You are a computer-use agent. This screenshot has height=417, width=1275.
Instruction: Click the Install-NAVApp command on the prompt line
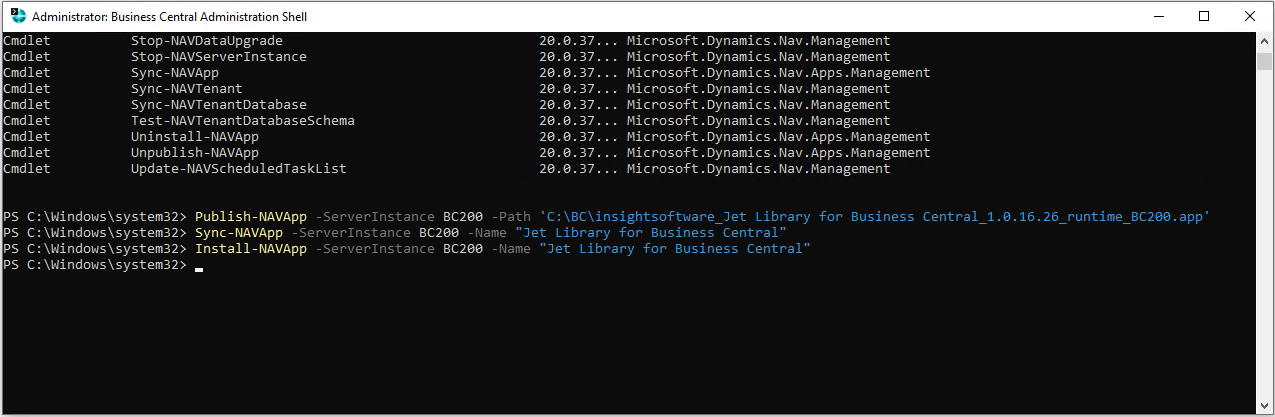tap(251, 249)
